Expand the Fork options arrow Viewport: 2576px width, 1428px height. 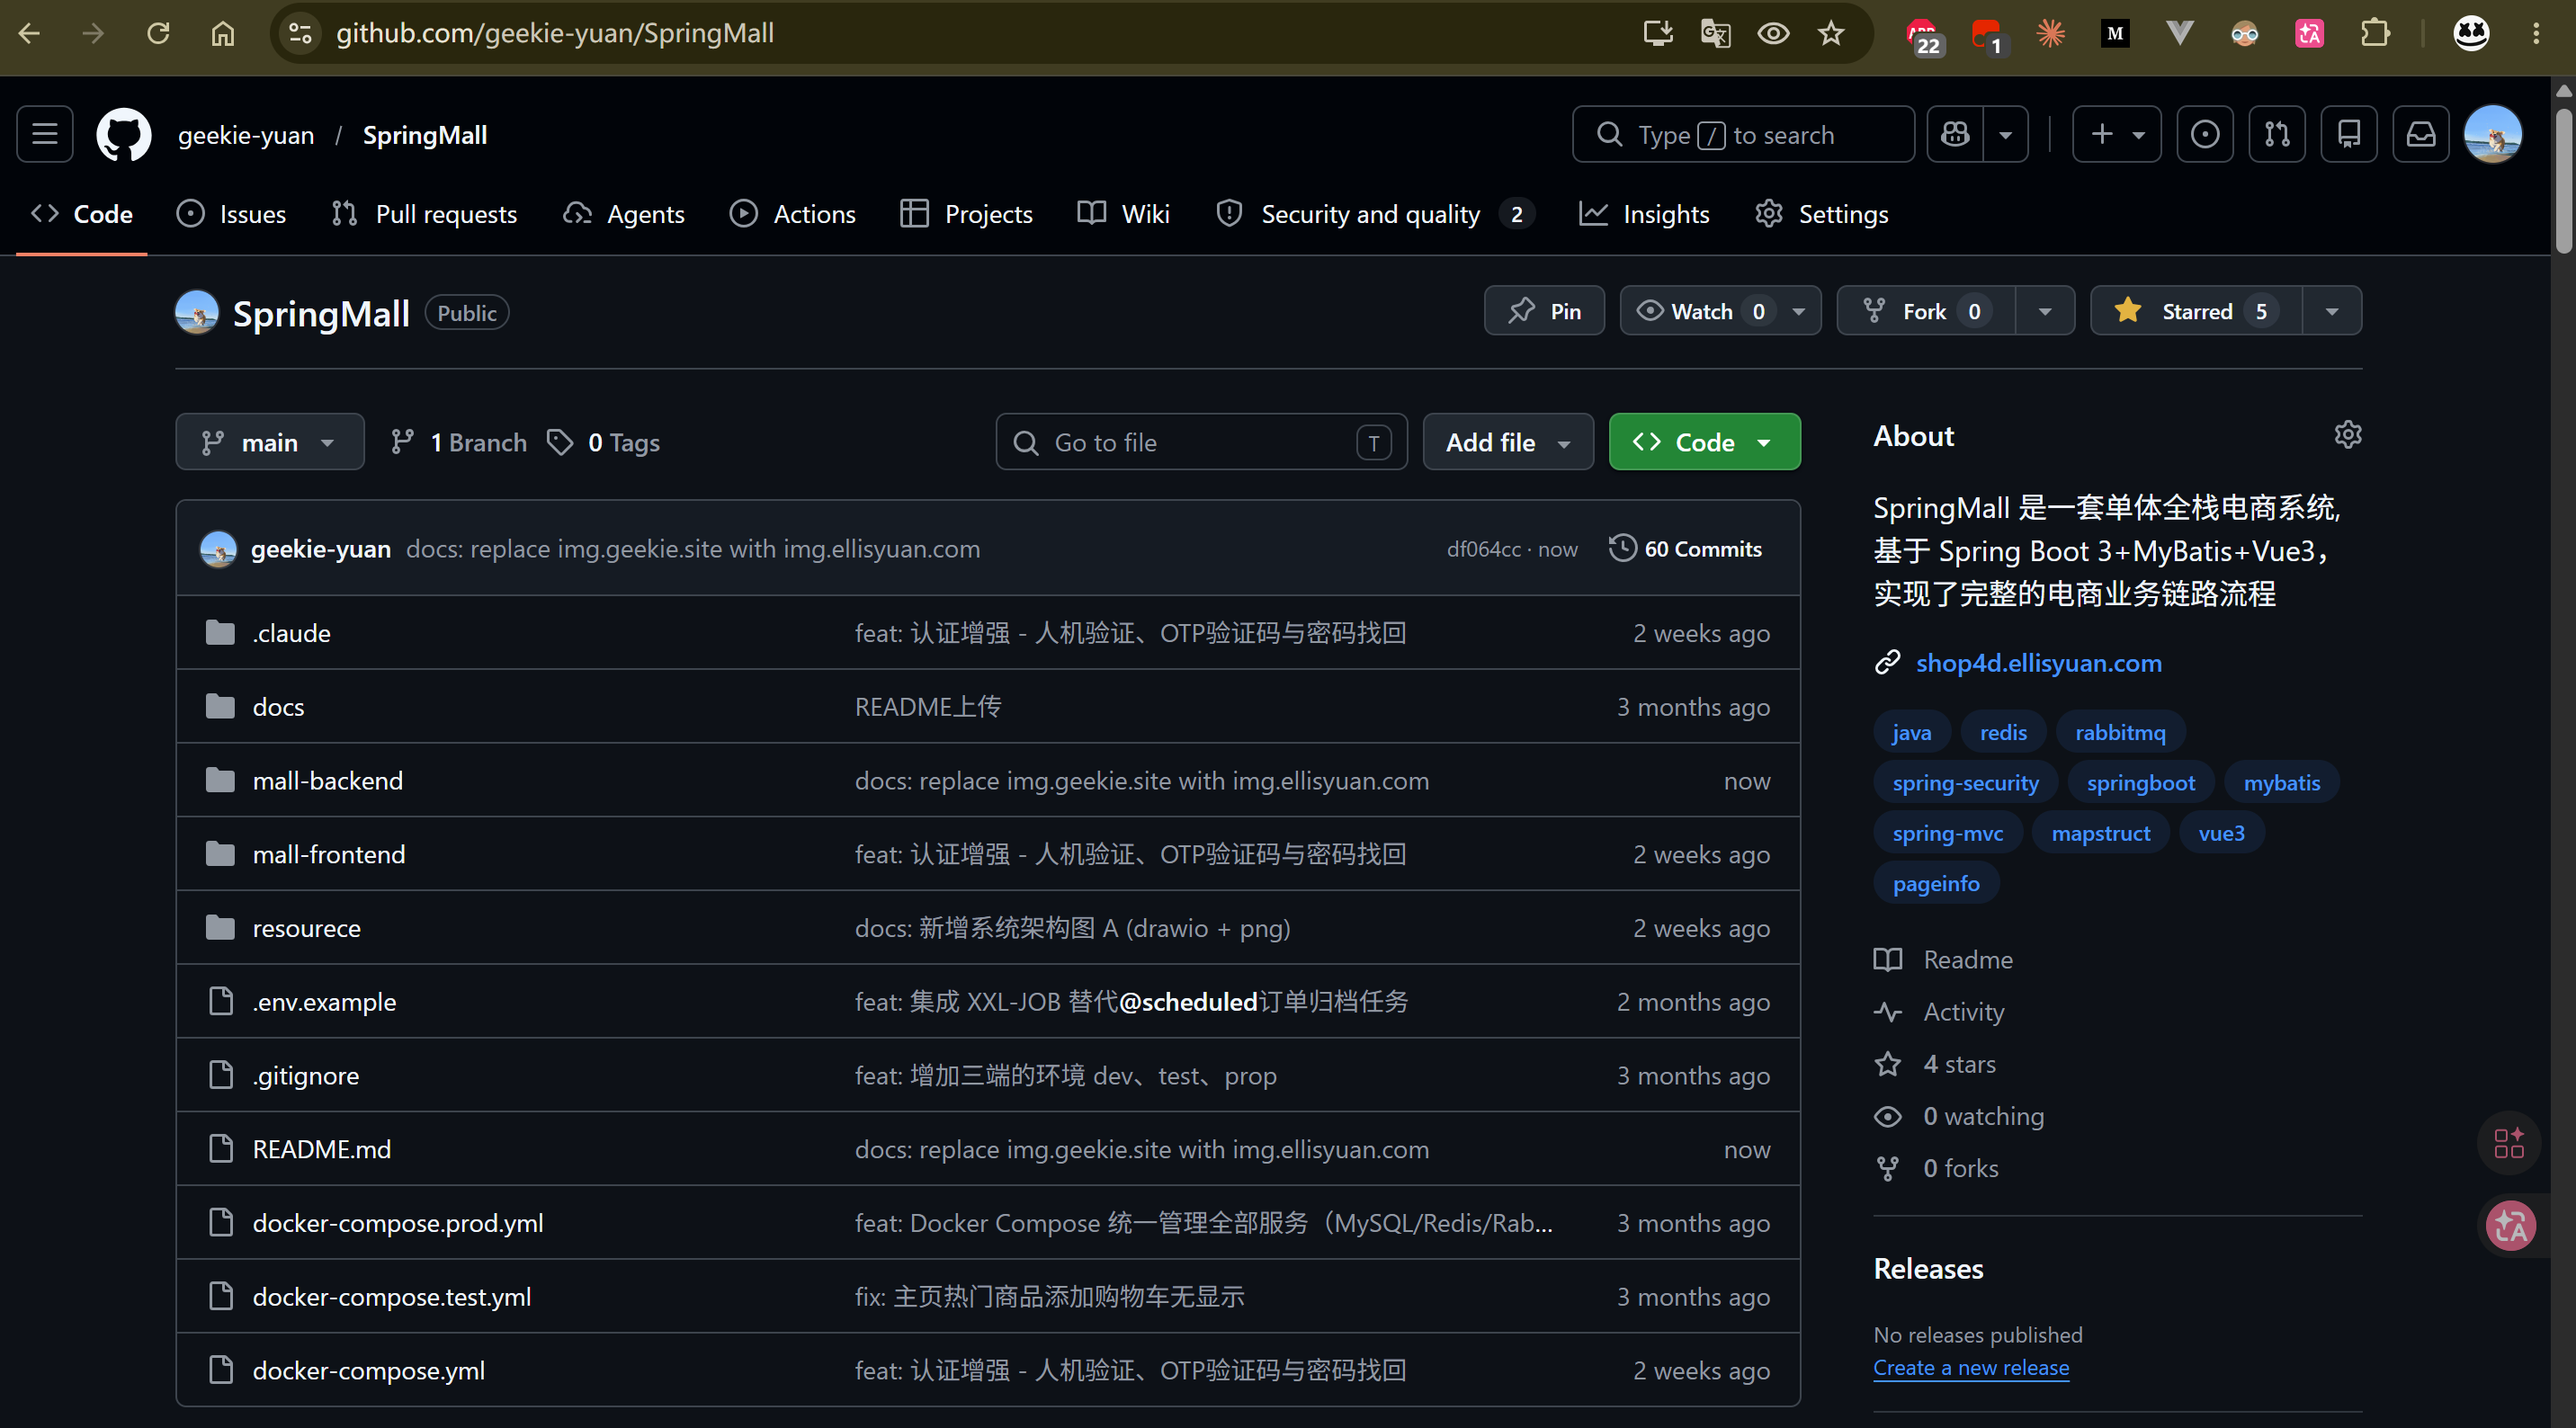tap(2045, 311)
